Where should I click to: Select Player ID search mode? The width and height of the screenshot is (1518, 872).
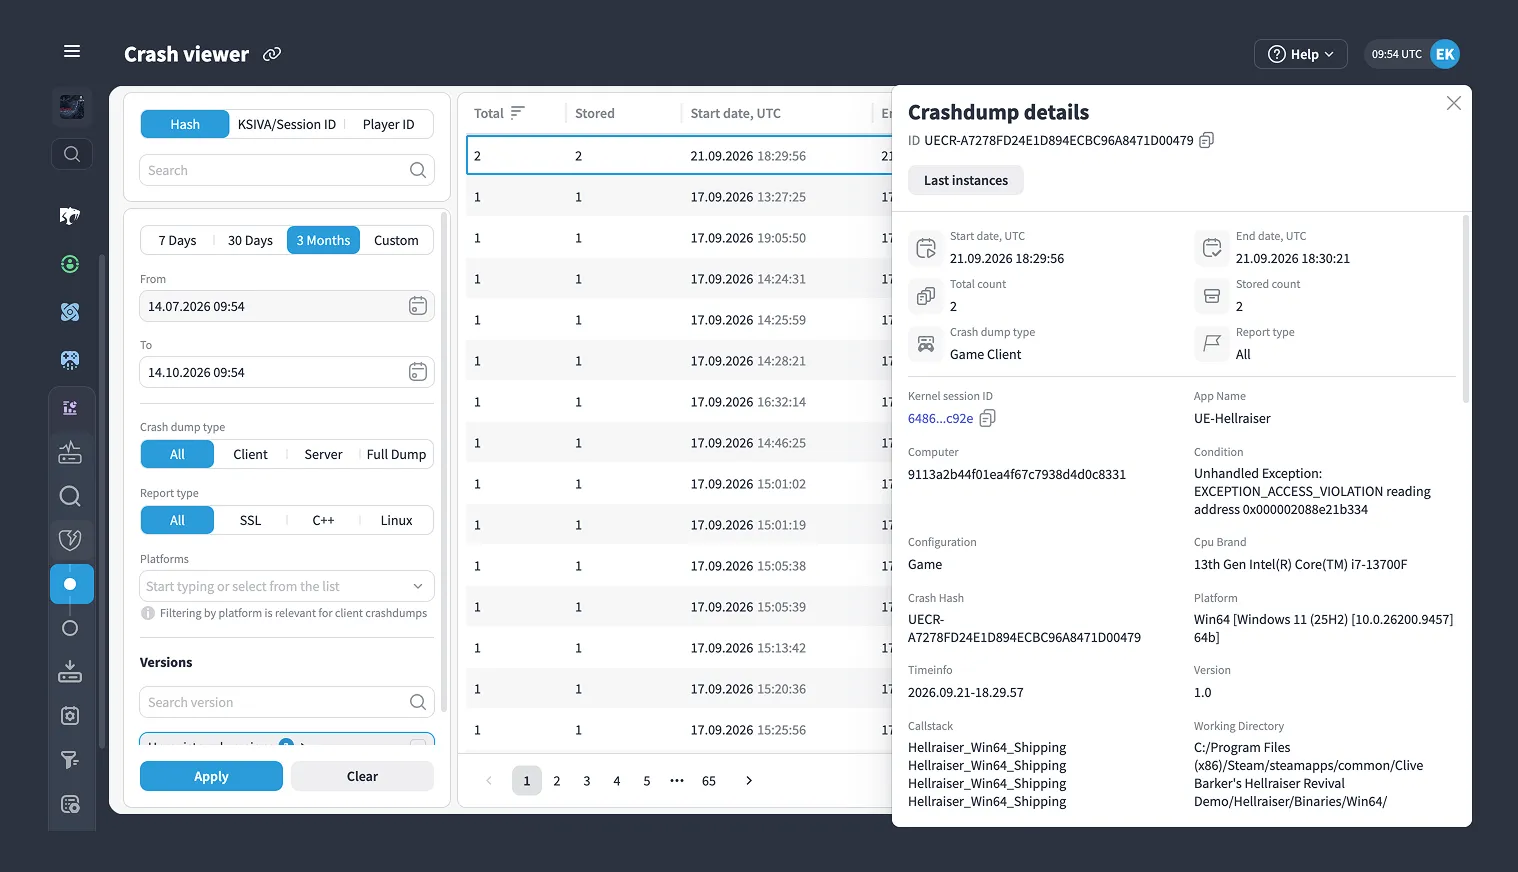(x=389, y=124)
